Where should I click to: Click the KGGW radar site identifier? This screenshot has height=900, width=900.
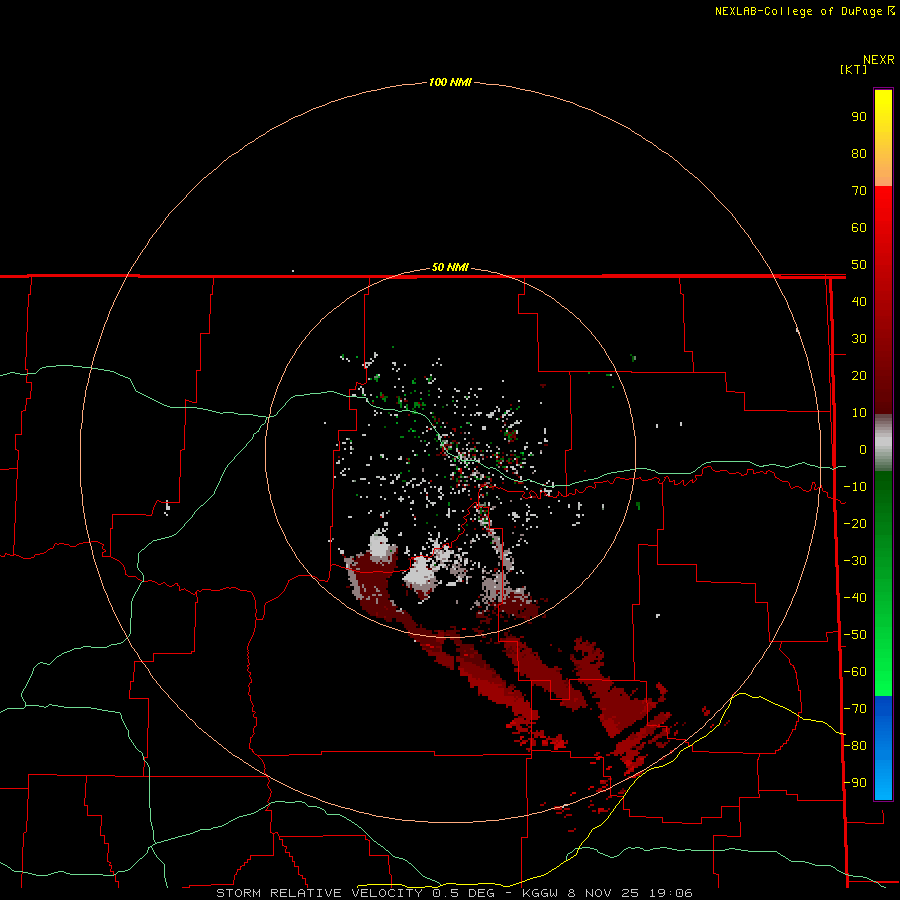(540, 893)
